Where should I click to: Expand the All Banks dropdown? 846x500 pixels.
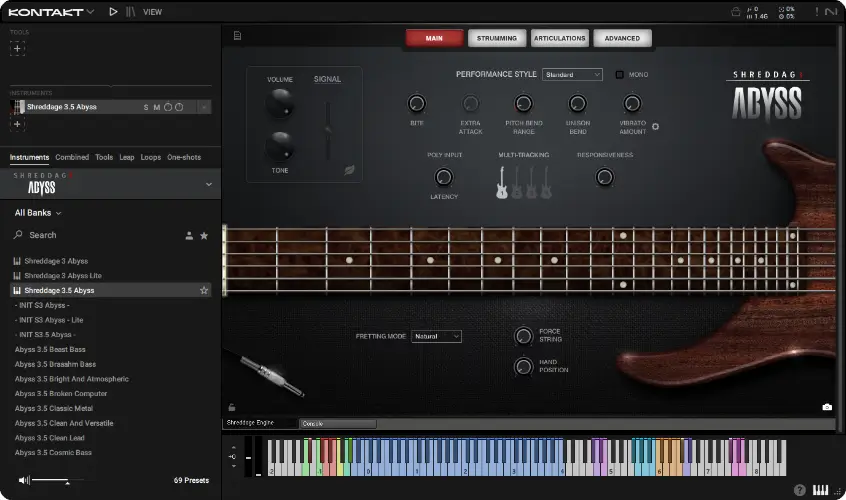tap(38, 213)
